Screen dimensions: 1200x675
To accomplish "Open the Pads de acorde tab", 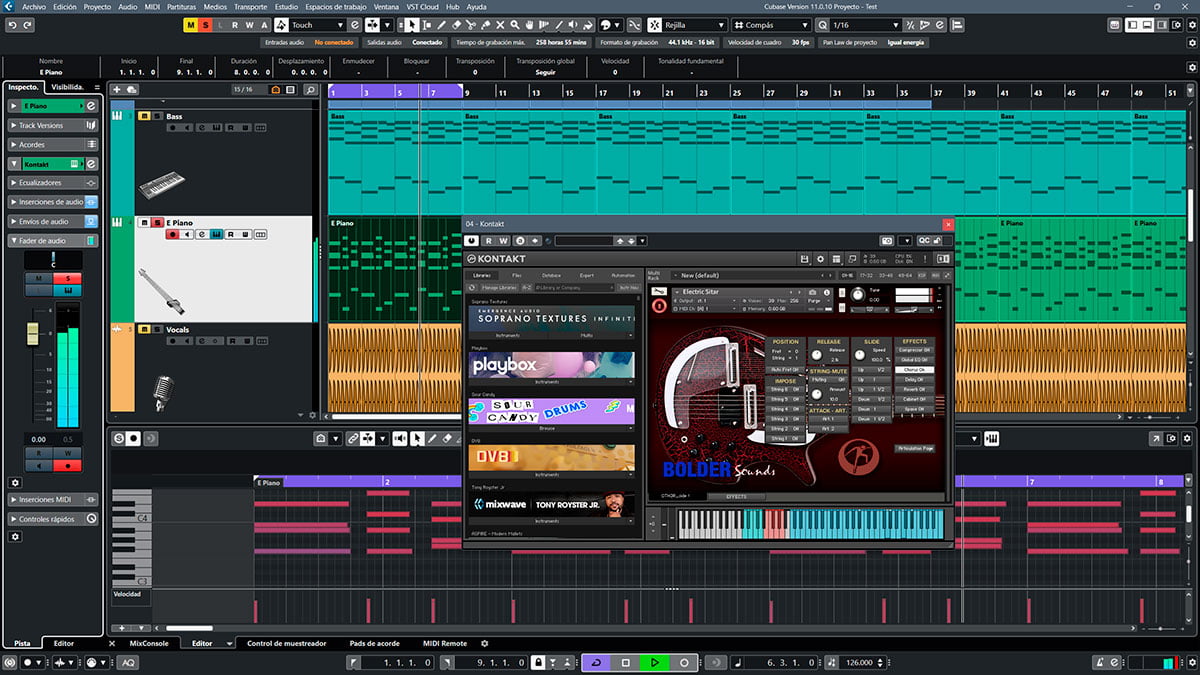I will tap(375, 644).
